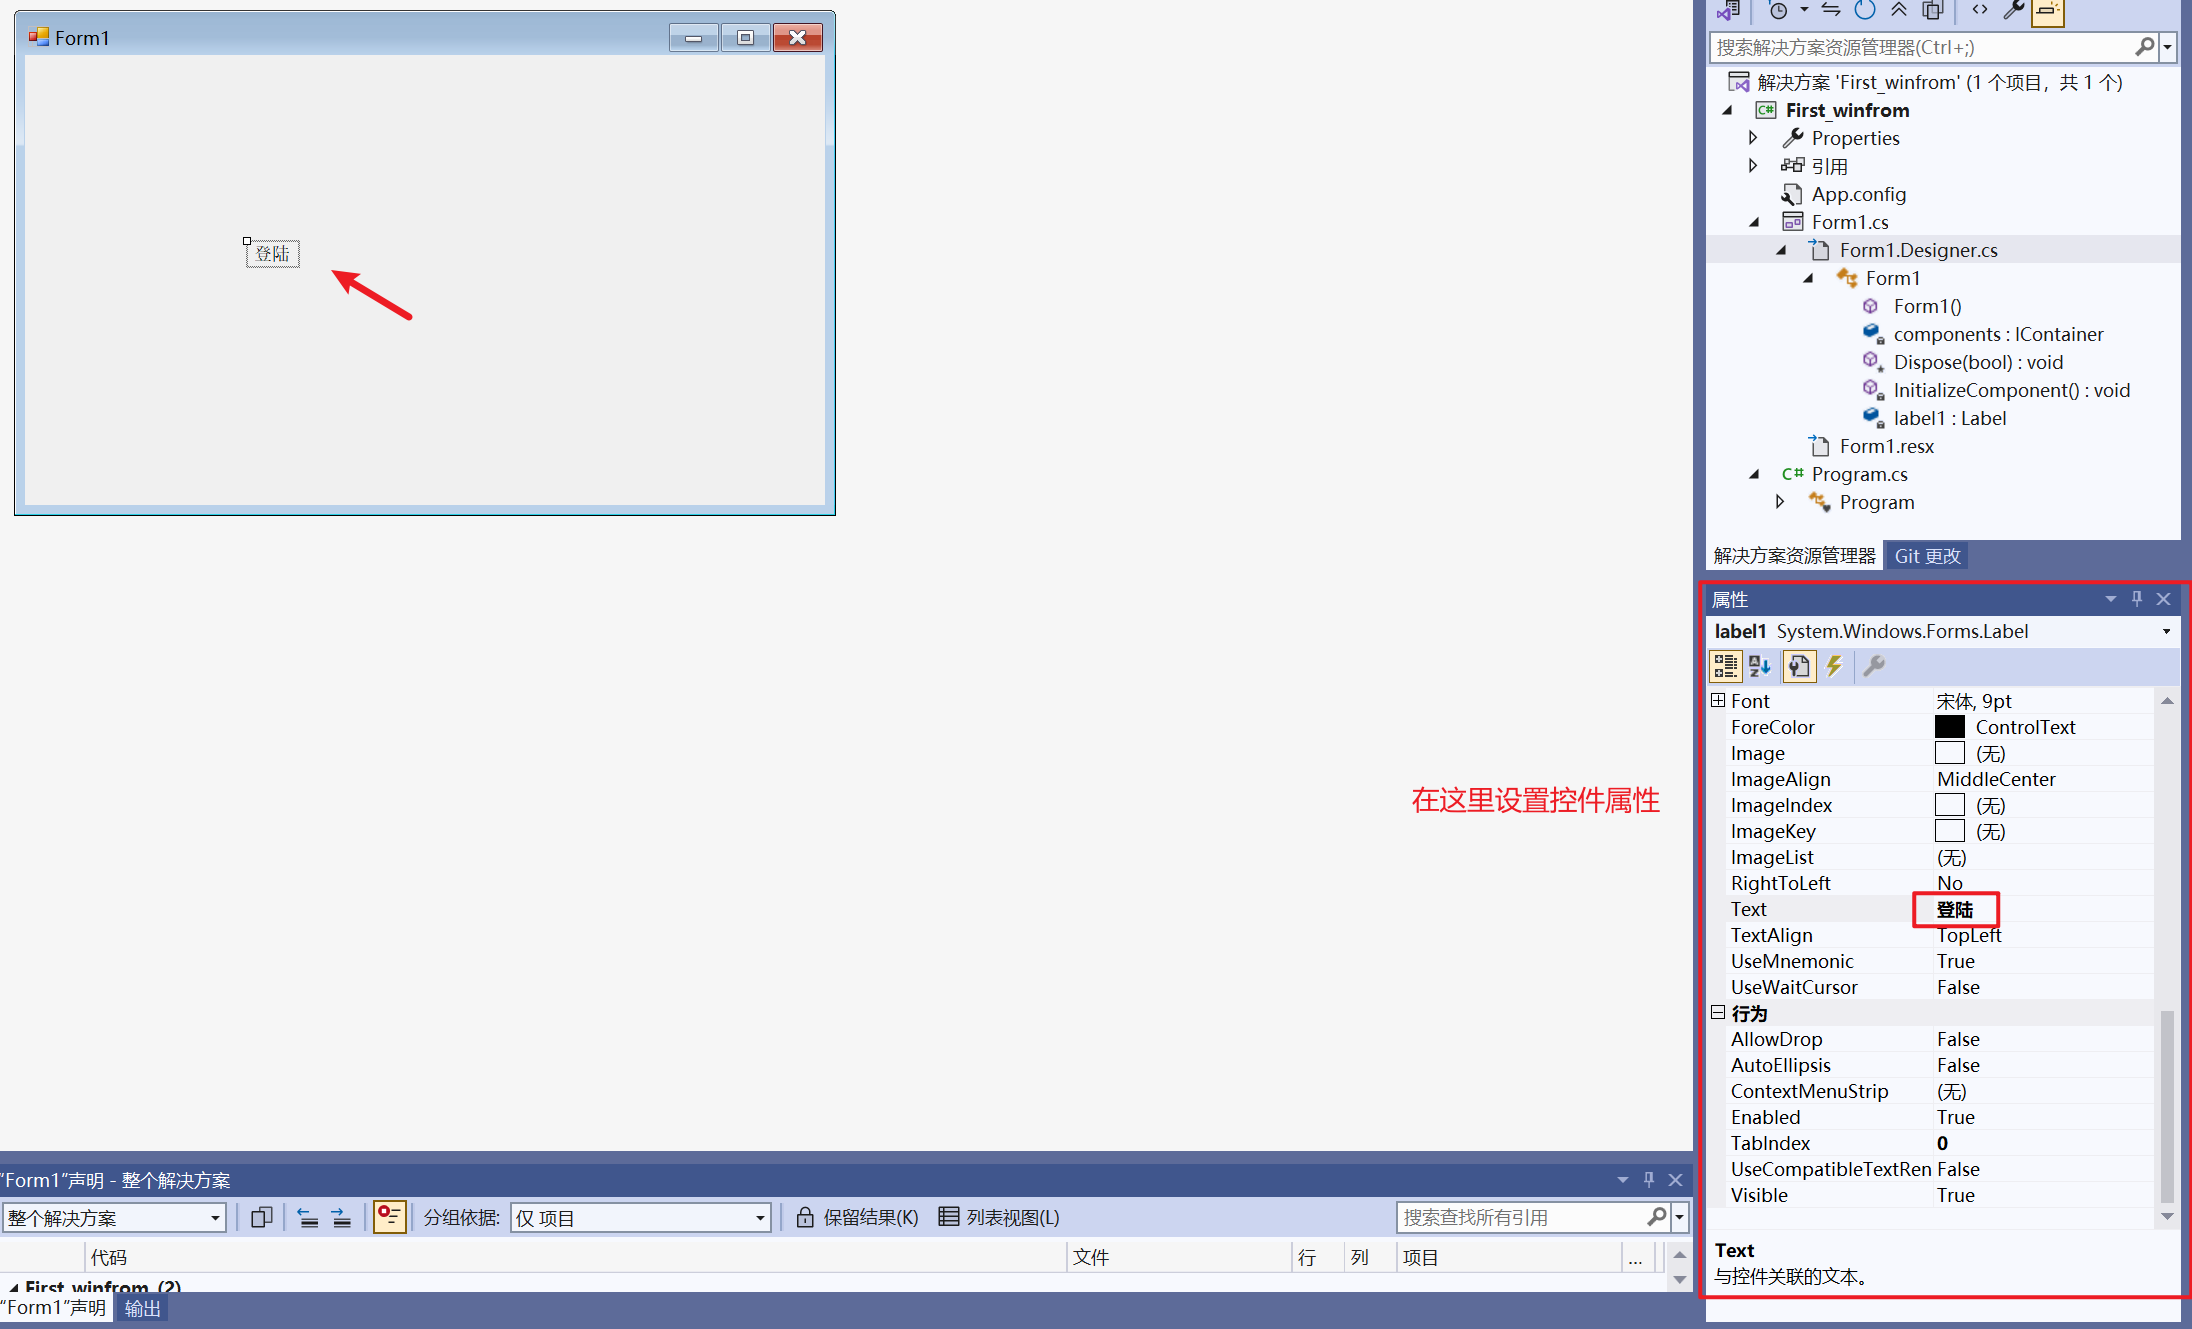The height and width of the screenshot is (1329, 2192).
Task: Click Sync with Active Document icon
Action: click(1830, 11)
